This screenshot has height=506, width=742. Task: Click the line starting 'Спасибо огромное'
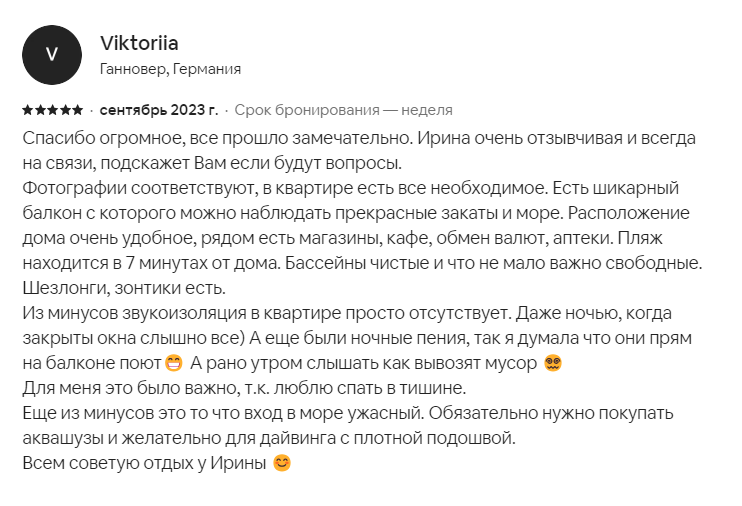pyautogui.click(x=359, y=138)
